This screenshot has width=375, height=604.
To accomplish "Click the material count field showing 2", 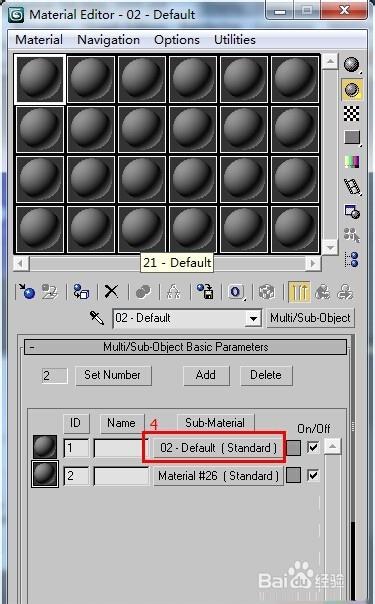I will click(x=54, y=376).
